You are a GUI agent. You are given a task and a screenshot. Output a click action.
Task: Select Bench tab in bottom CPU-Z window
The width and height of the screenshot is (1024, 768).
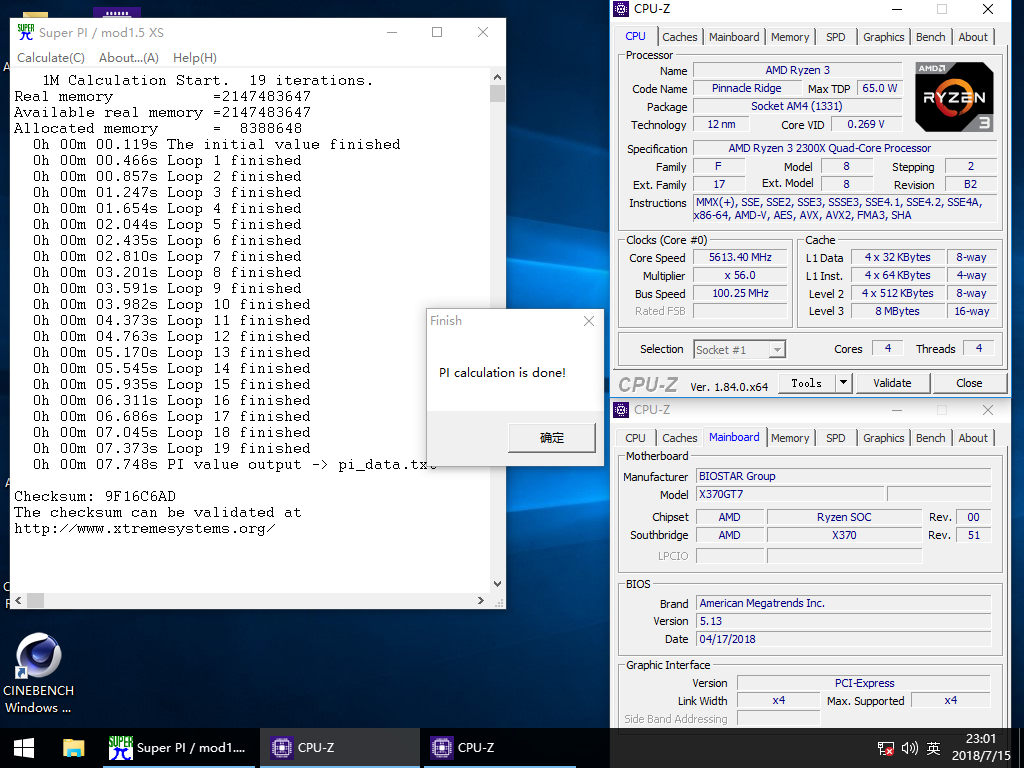[x=930, y=438]
